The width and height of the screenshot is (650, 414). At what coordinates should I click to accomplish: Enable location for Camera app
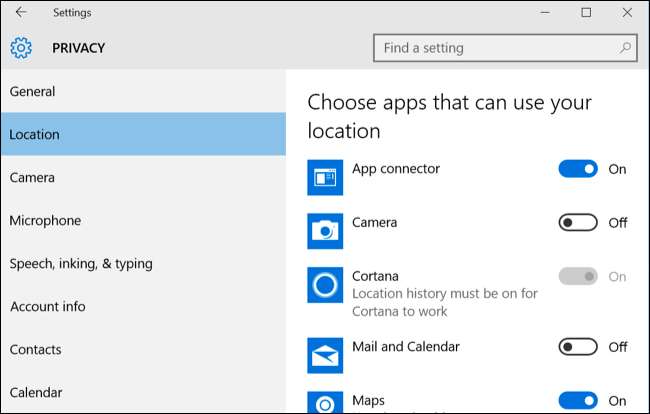(578, 222)
